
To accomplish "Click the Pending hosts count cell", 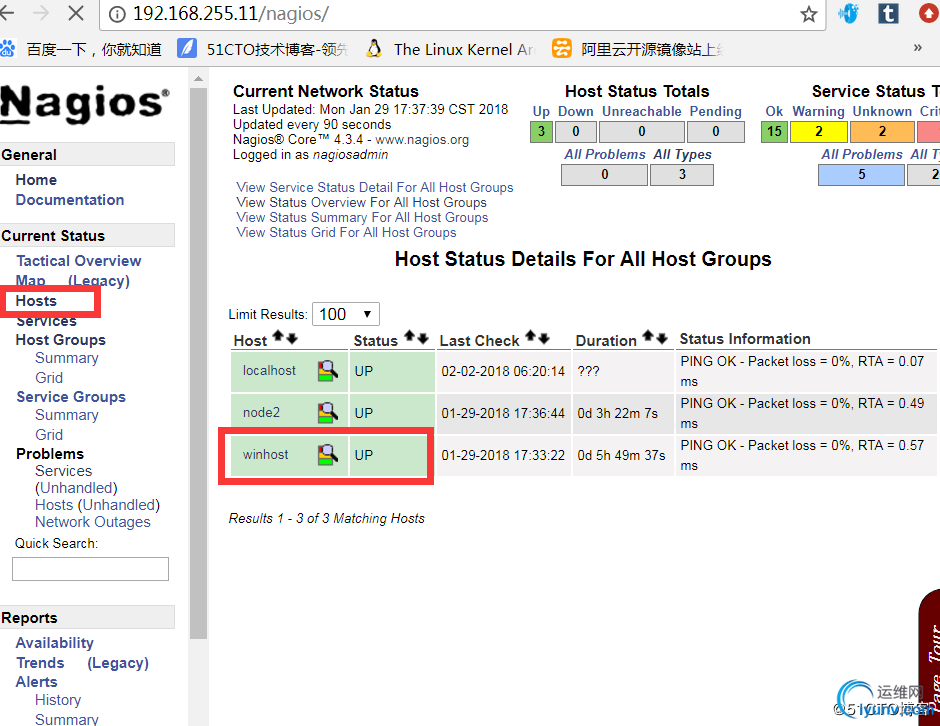I will click(x=716, y=132).
